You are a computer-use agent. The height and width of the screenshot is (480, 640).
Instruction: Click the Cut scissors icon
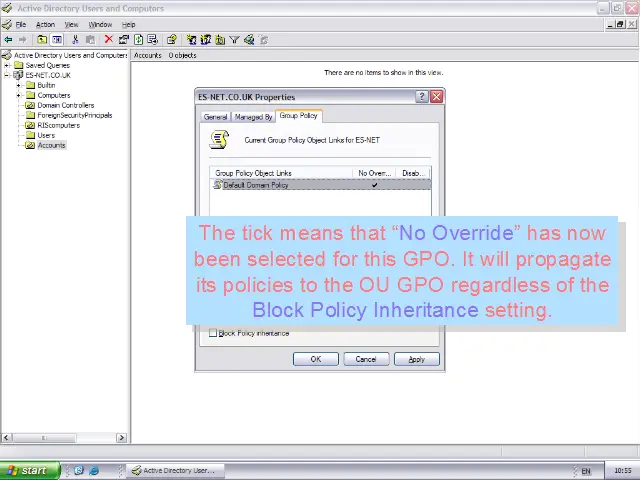point(75,40)
